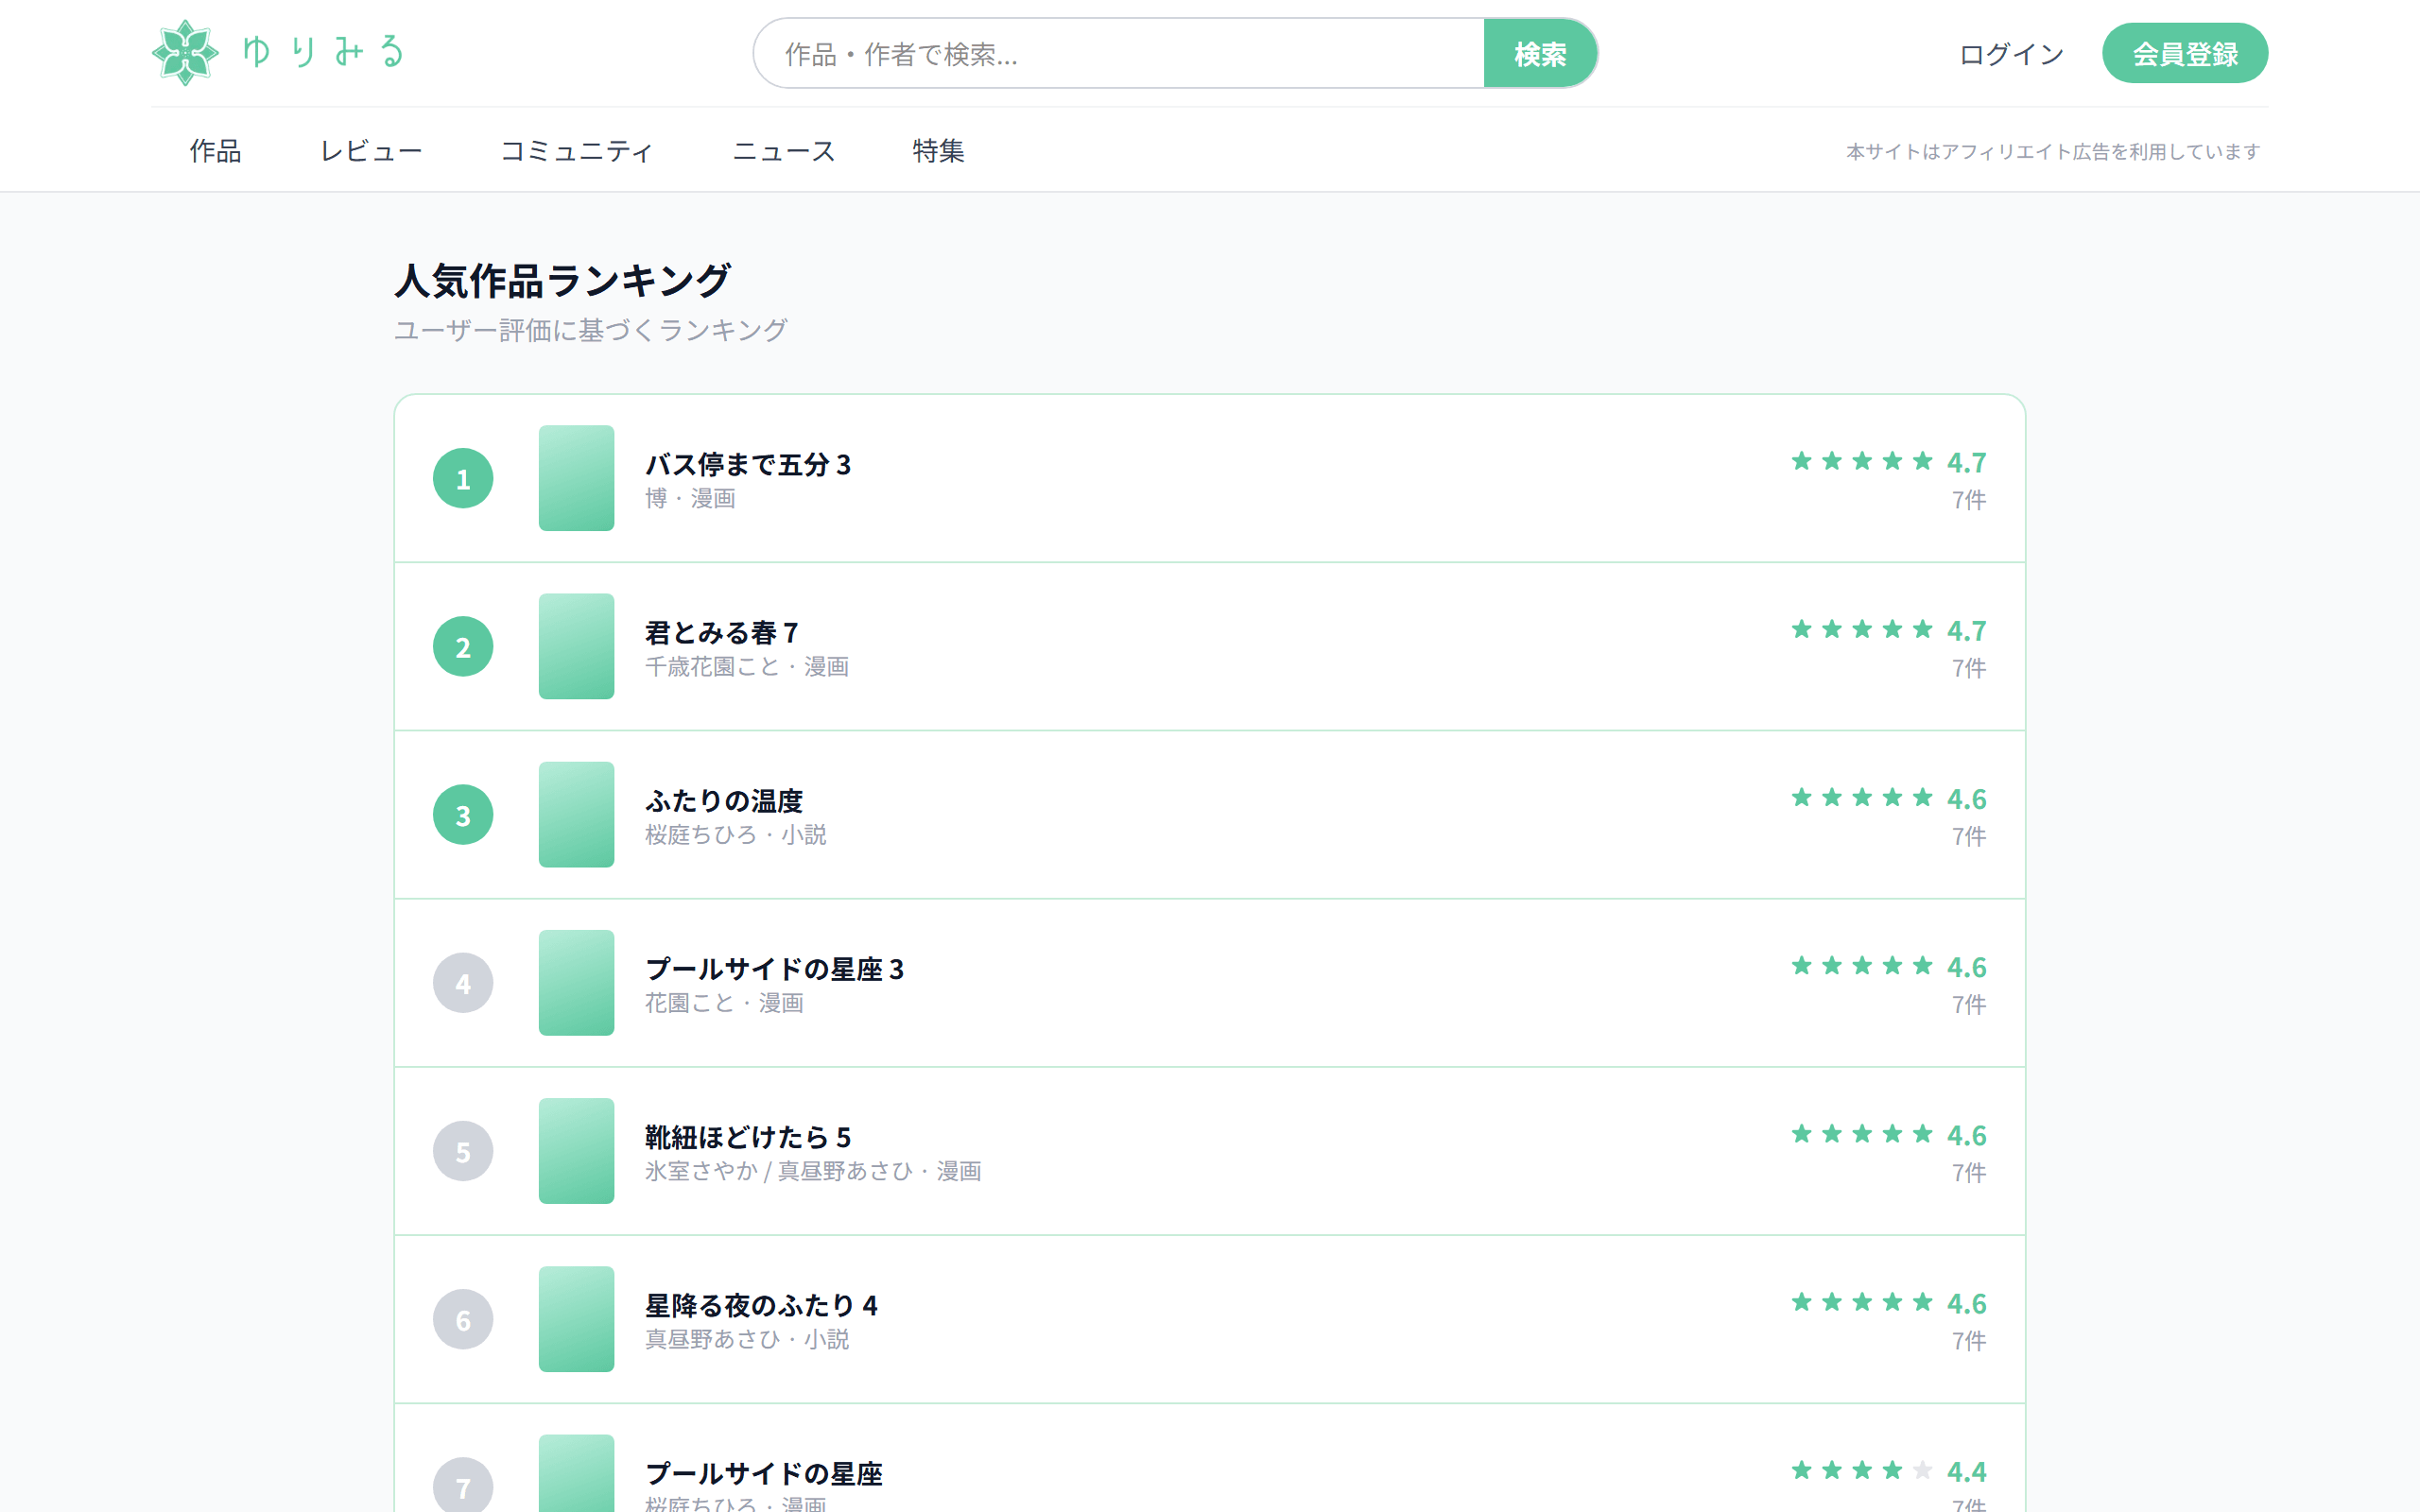The width and height of the screenshot is (2420, 1512).
Task: Open the ログイン login link
Action: (2011, 54)
